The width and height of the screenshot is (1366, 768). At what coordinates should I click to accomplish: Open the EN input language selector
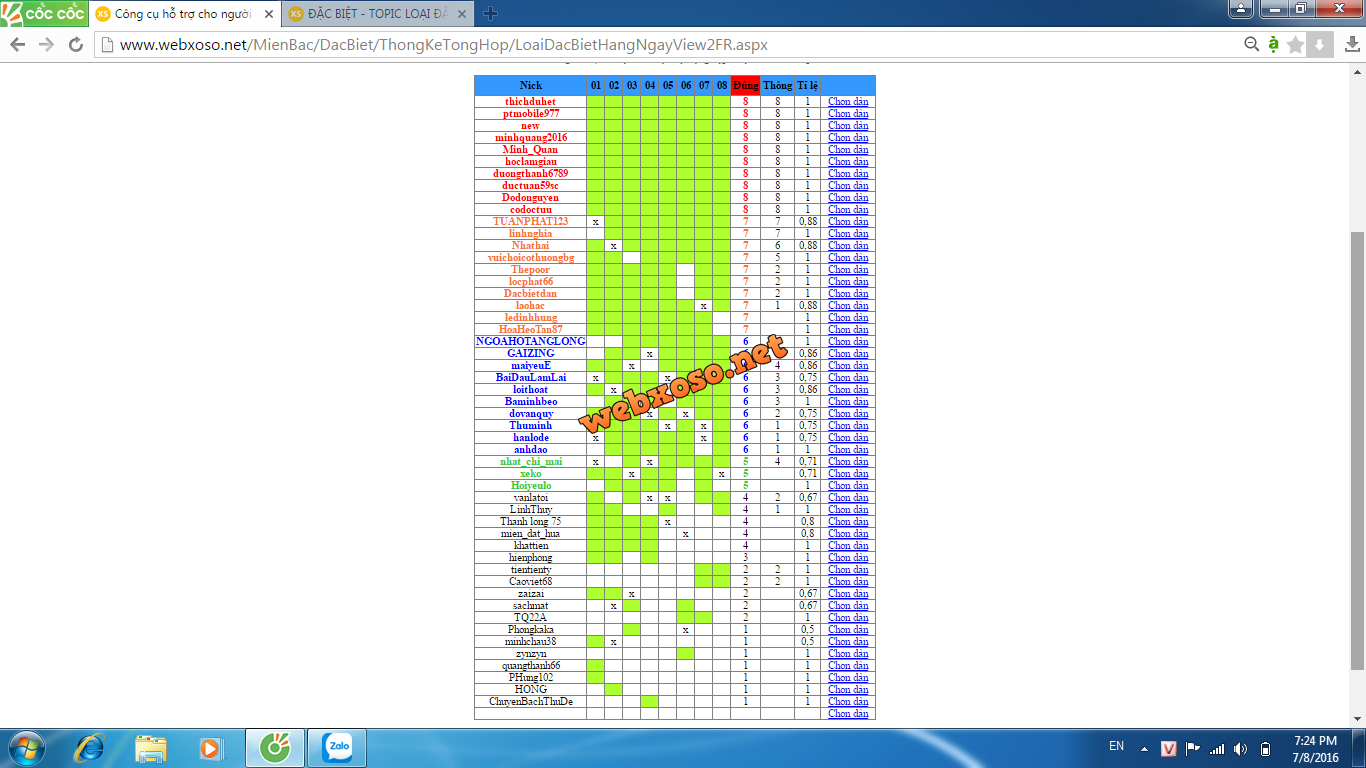tap(1116, 747)
